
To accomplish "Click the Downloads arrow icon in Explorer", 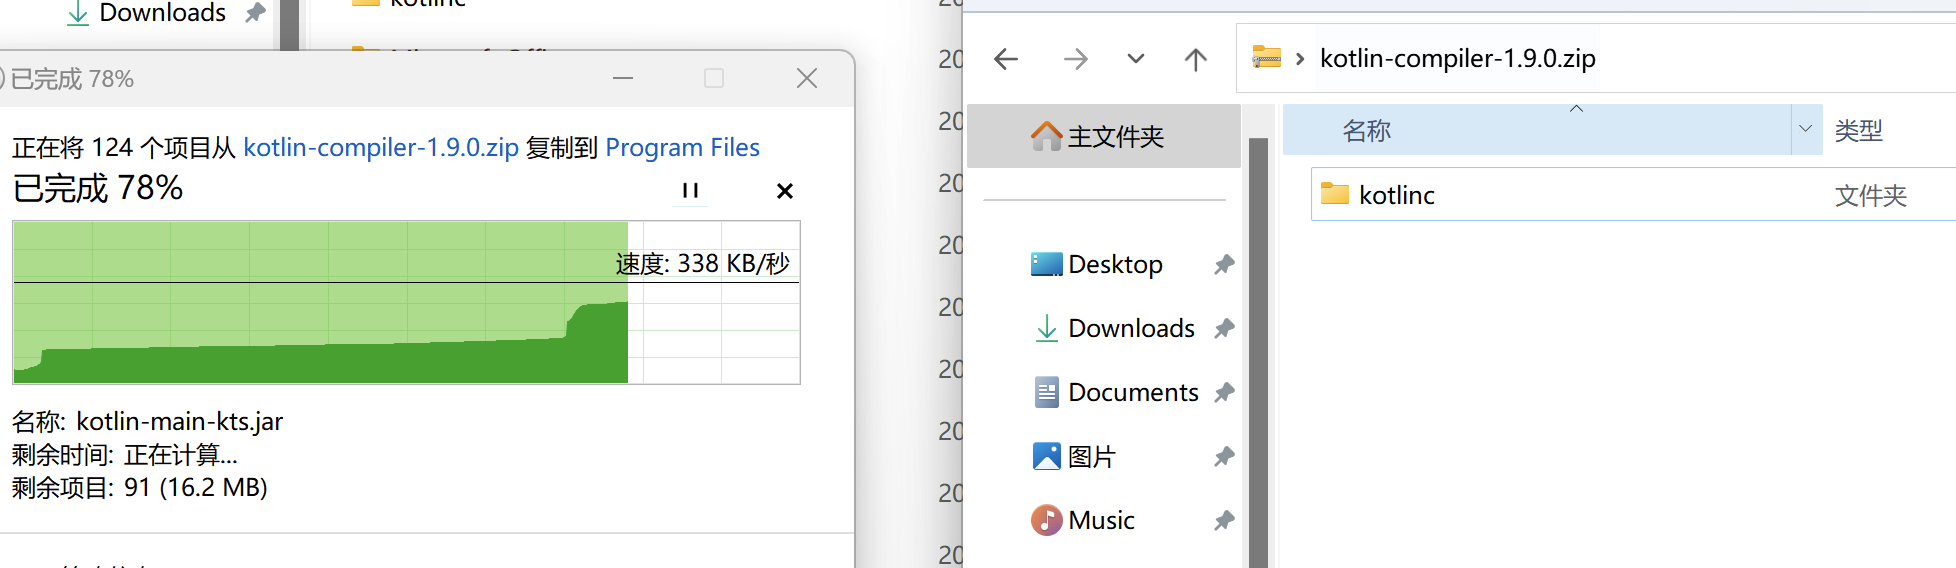I will pos(1046,328).
